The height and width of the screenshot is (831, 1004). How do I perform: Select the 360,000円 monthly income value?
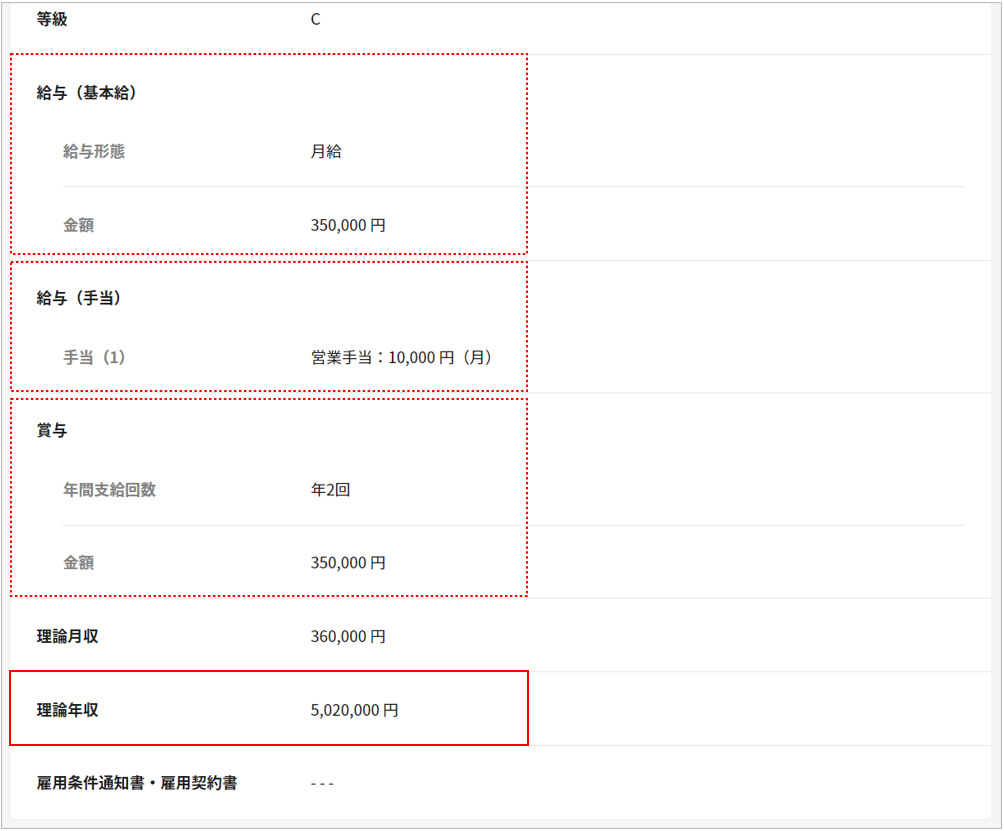[x=348, y=636]
